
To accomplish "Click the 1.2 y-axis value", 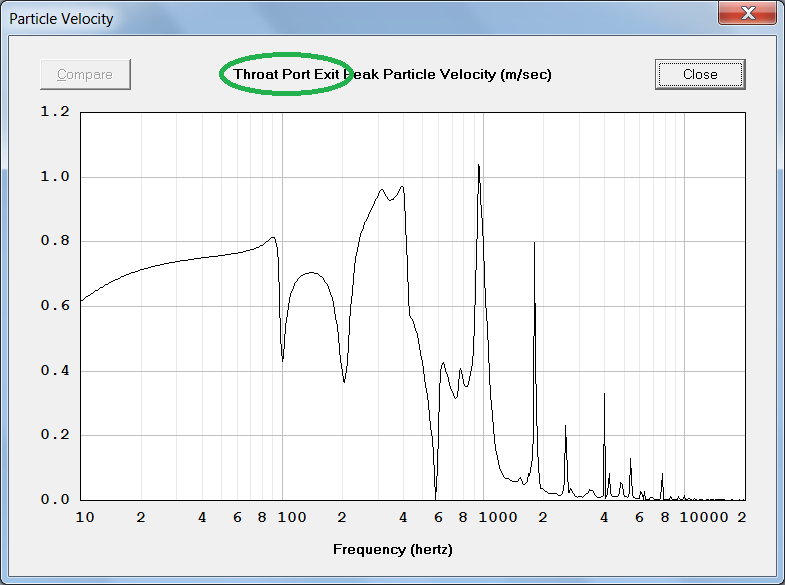I will click(55, 112).
